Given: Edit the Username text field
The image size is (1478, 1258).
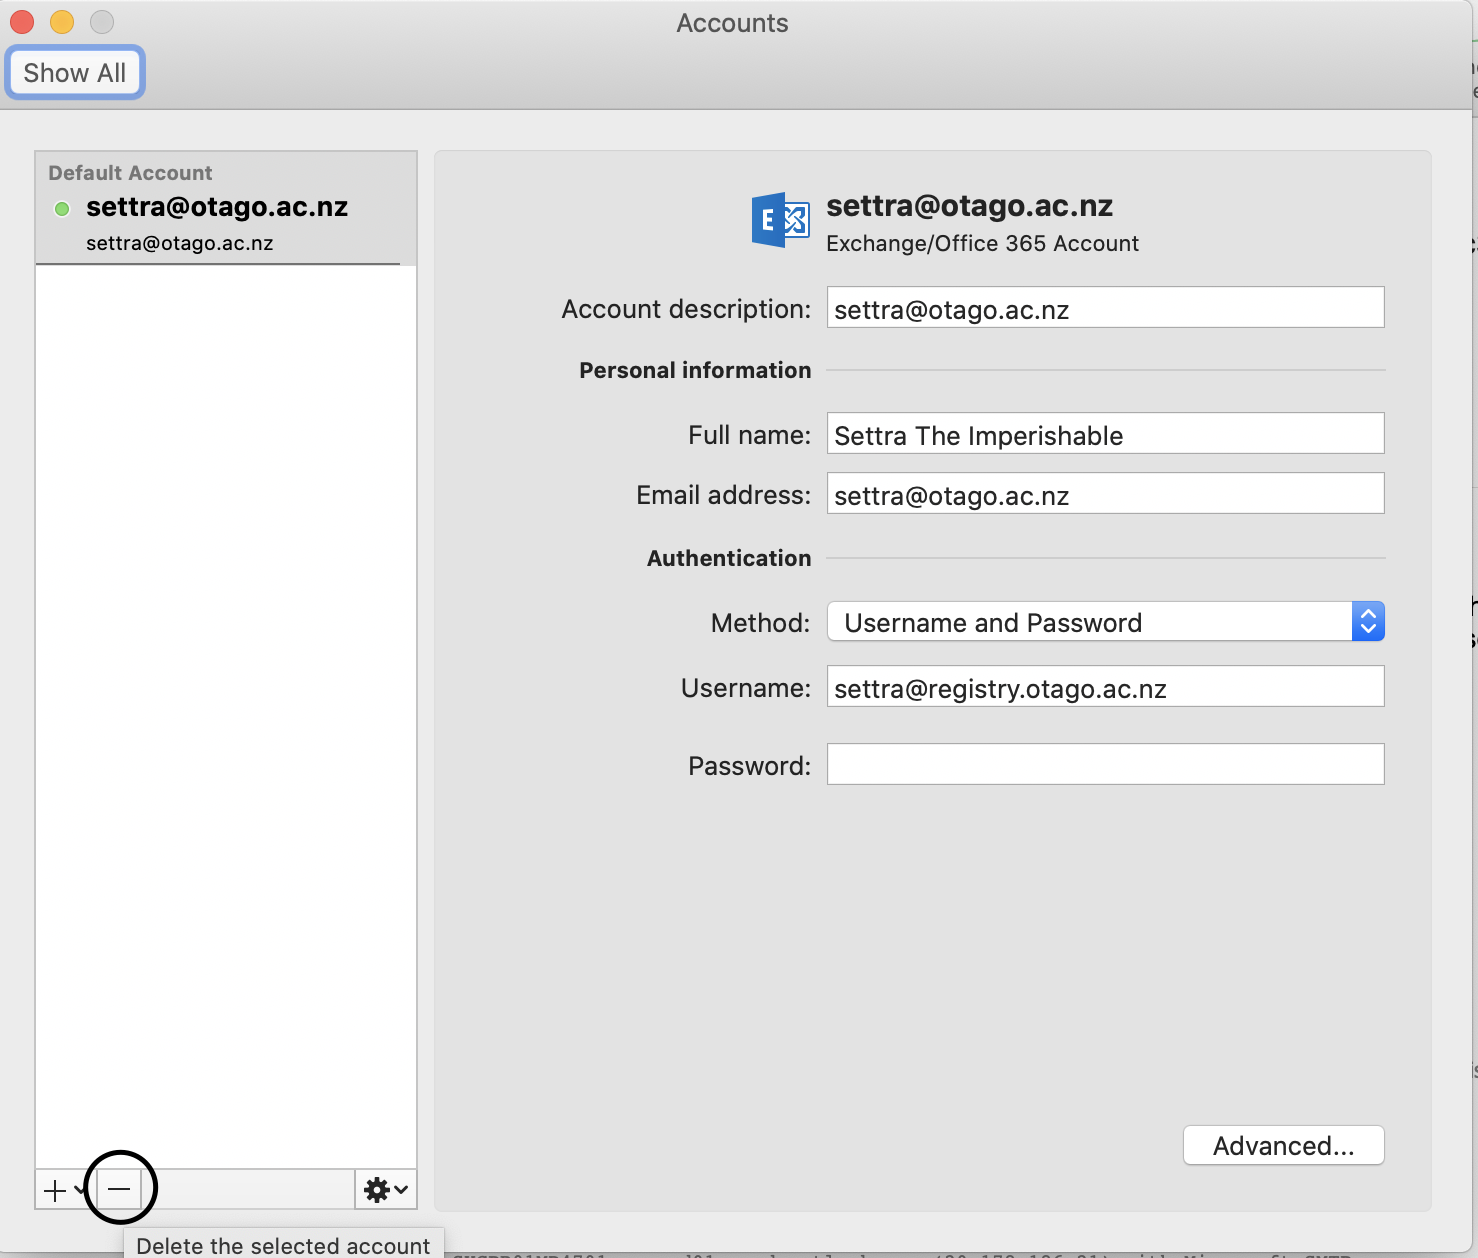Looking at the screenshot, I should point(1105,688).
